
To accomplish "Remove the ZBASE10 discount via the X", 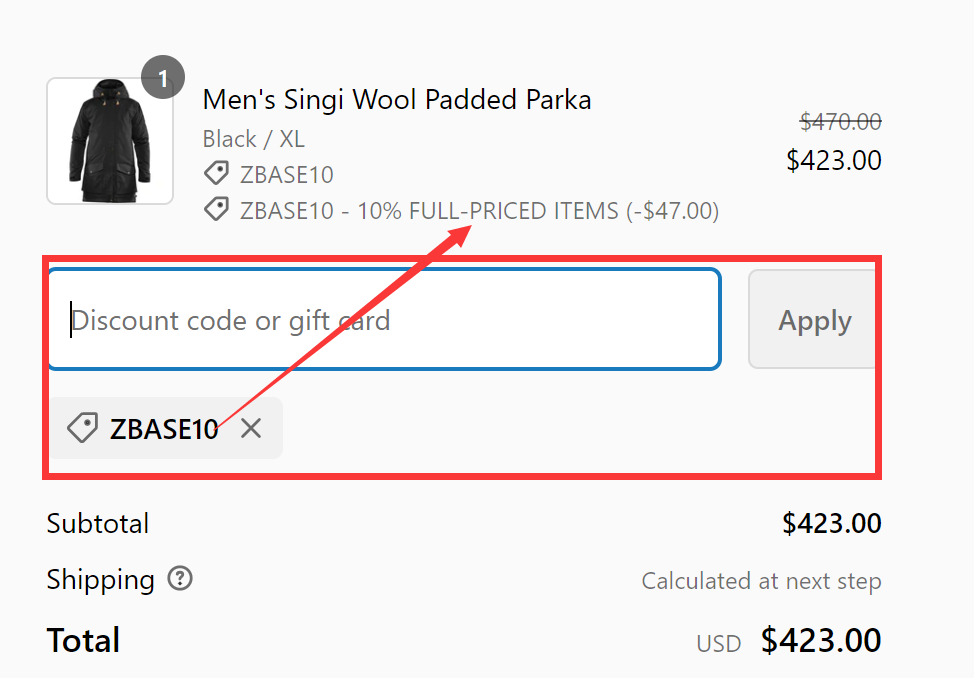I will tap(251, 428).
